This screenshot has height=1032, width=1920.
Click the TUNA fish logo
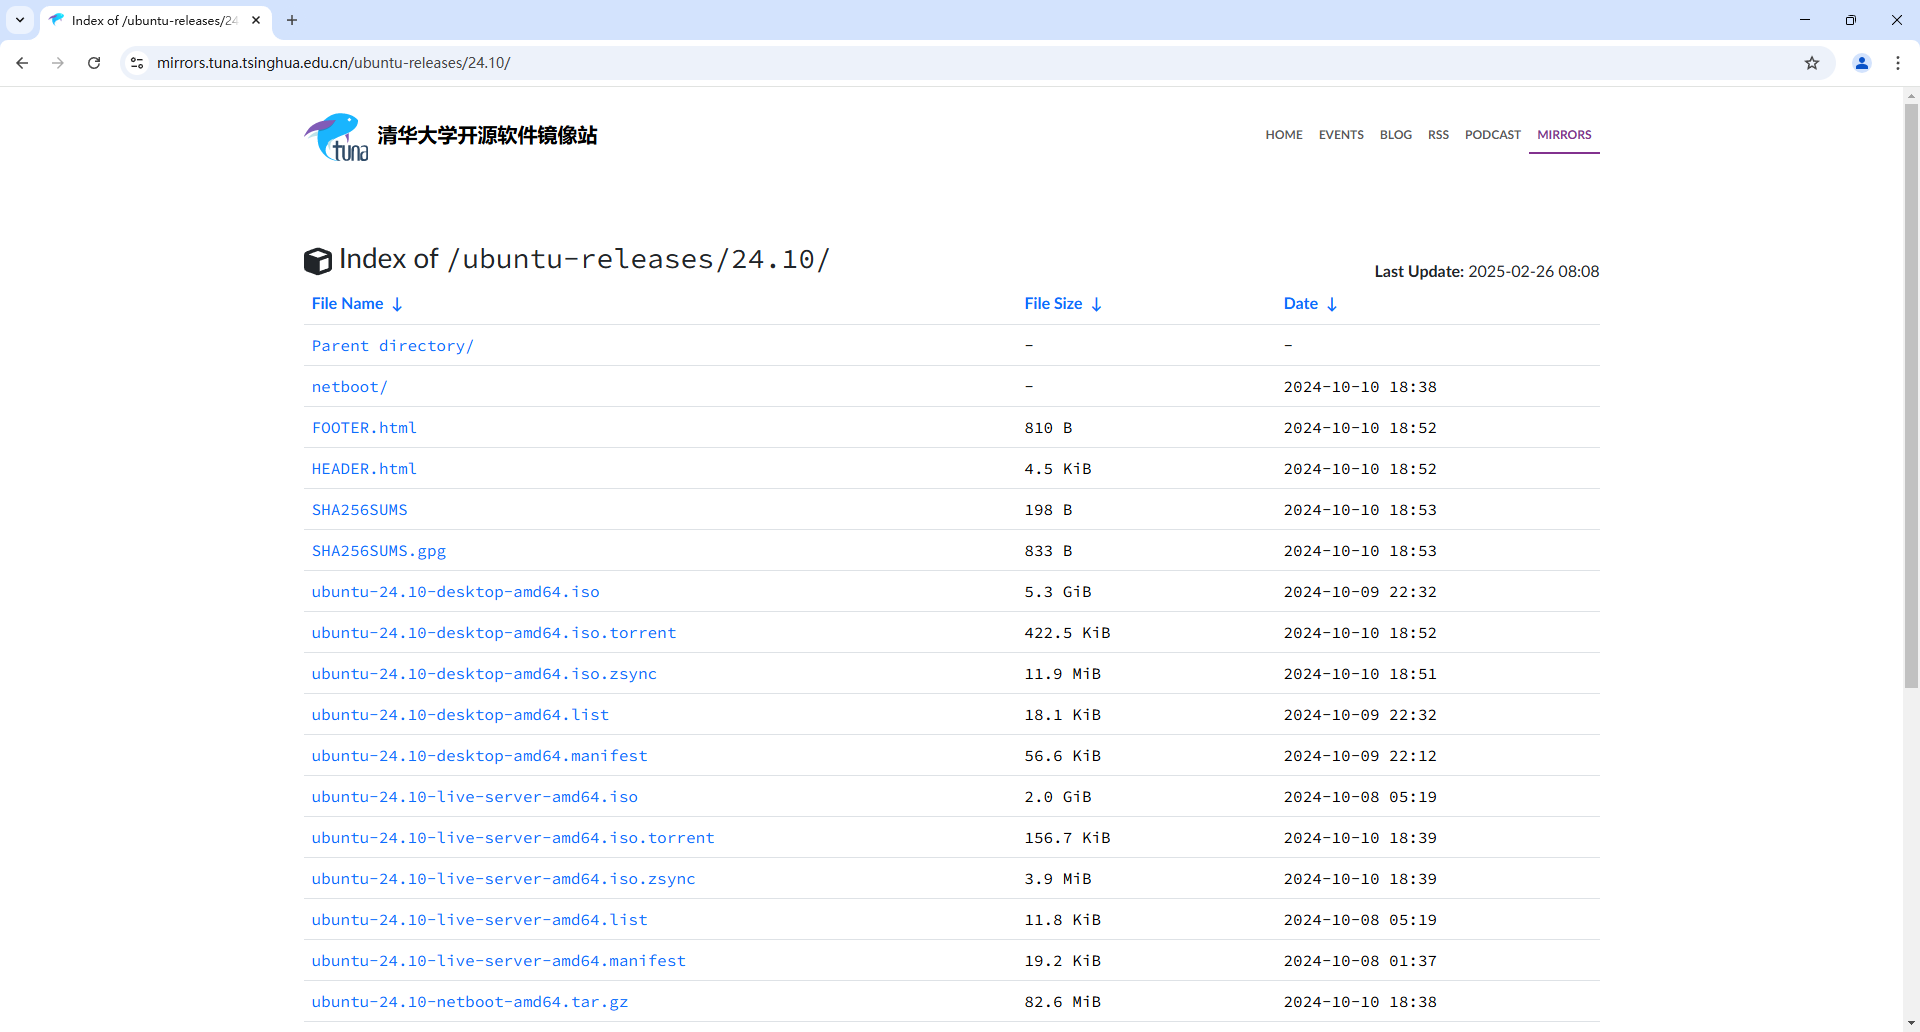tap(336, 137)
